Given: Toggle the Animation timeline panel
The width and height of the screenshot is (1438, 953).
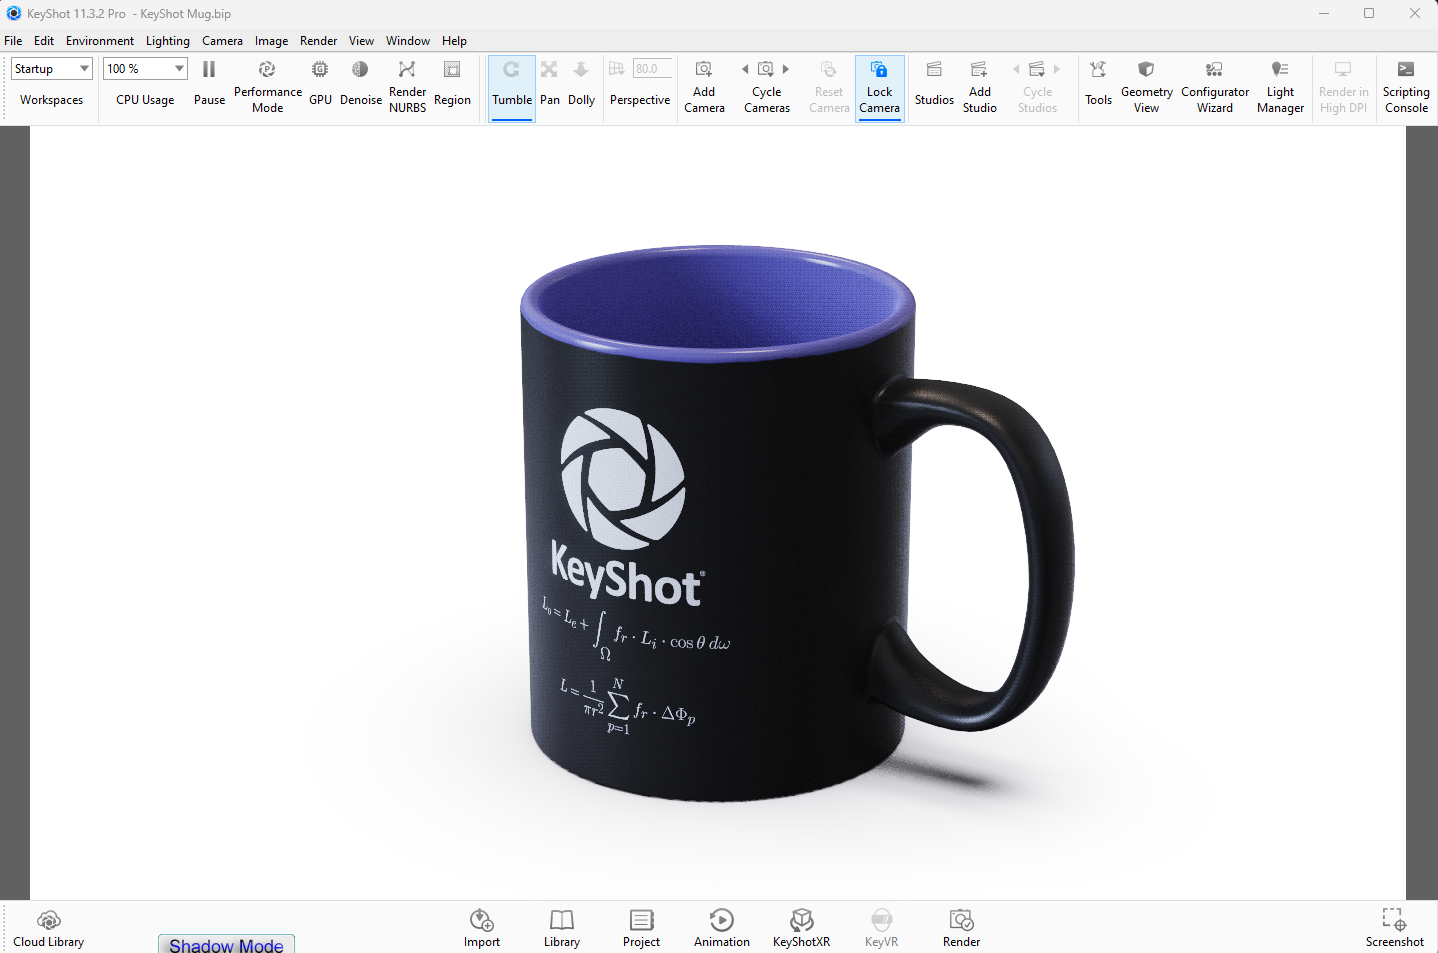Looking at the screenshot, I should click(x=722, y=928).
